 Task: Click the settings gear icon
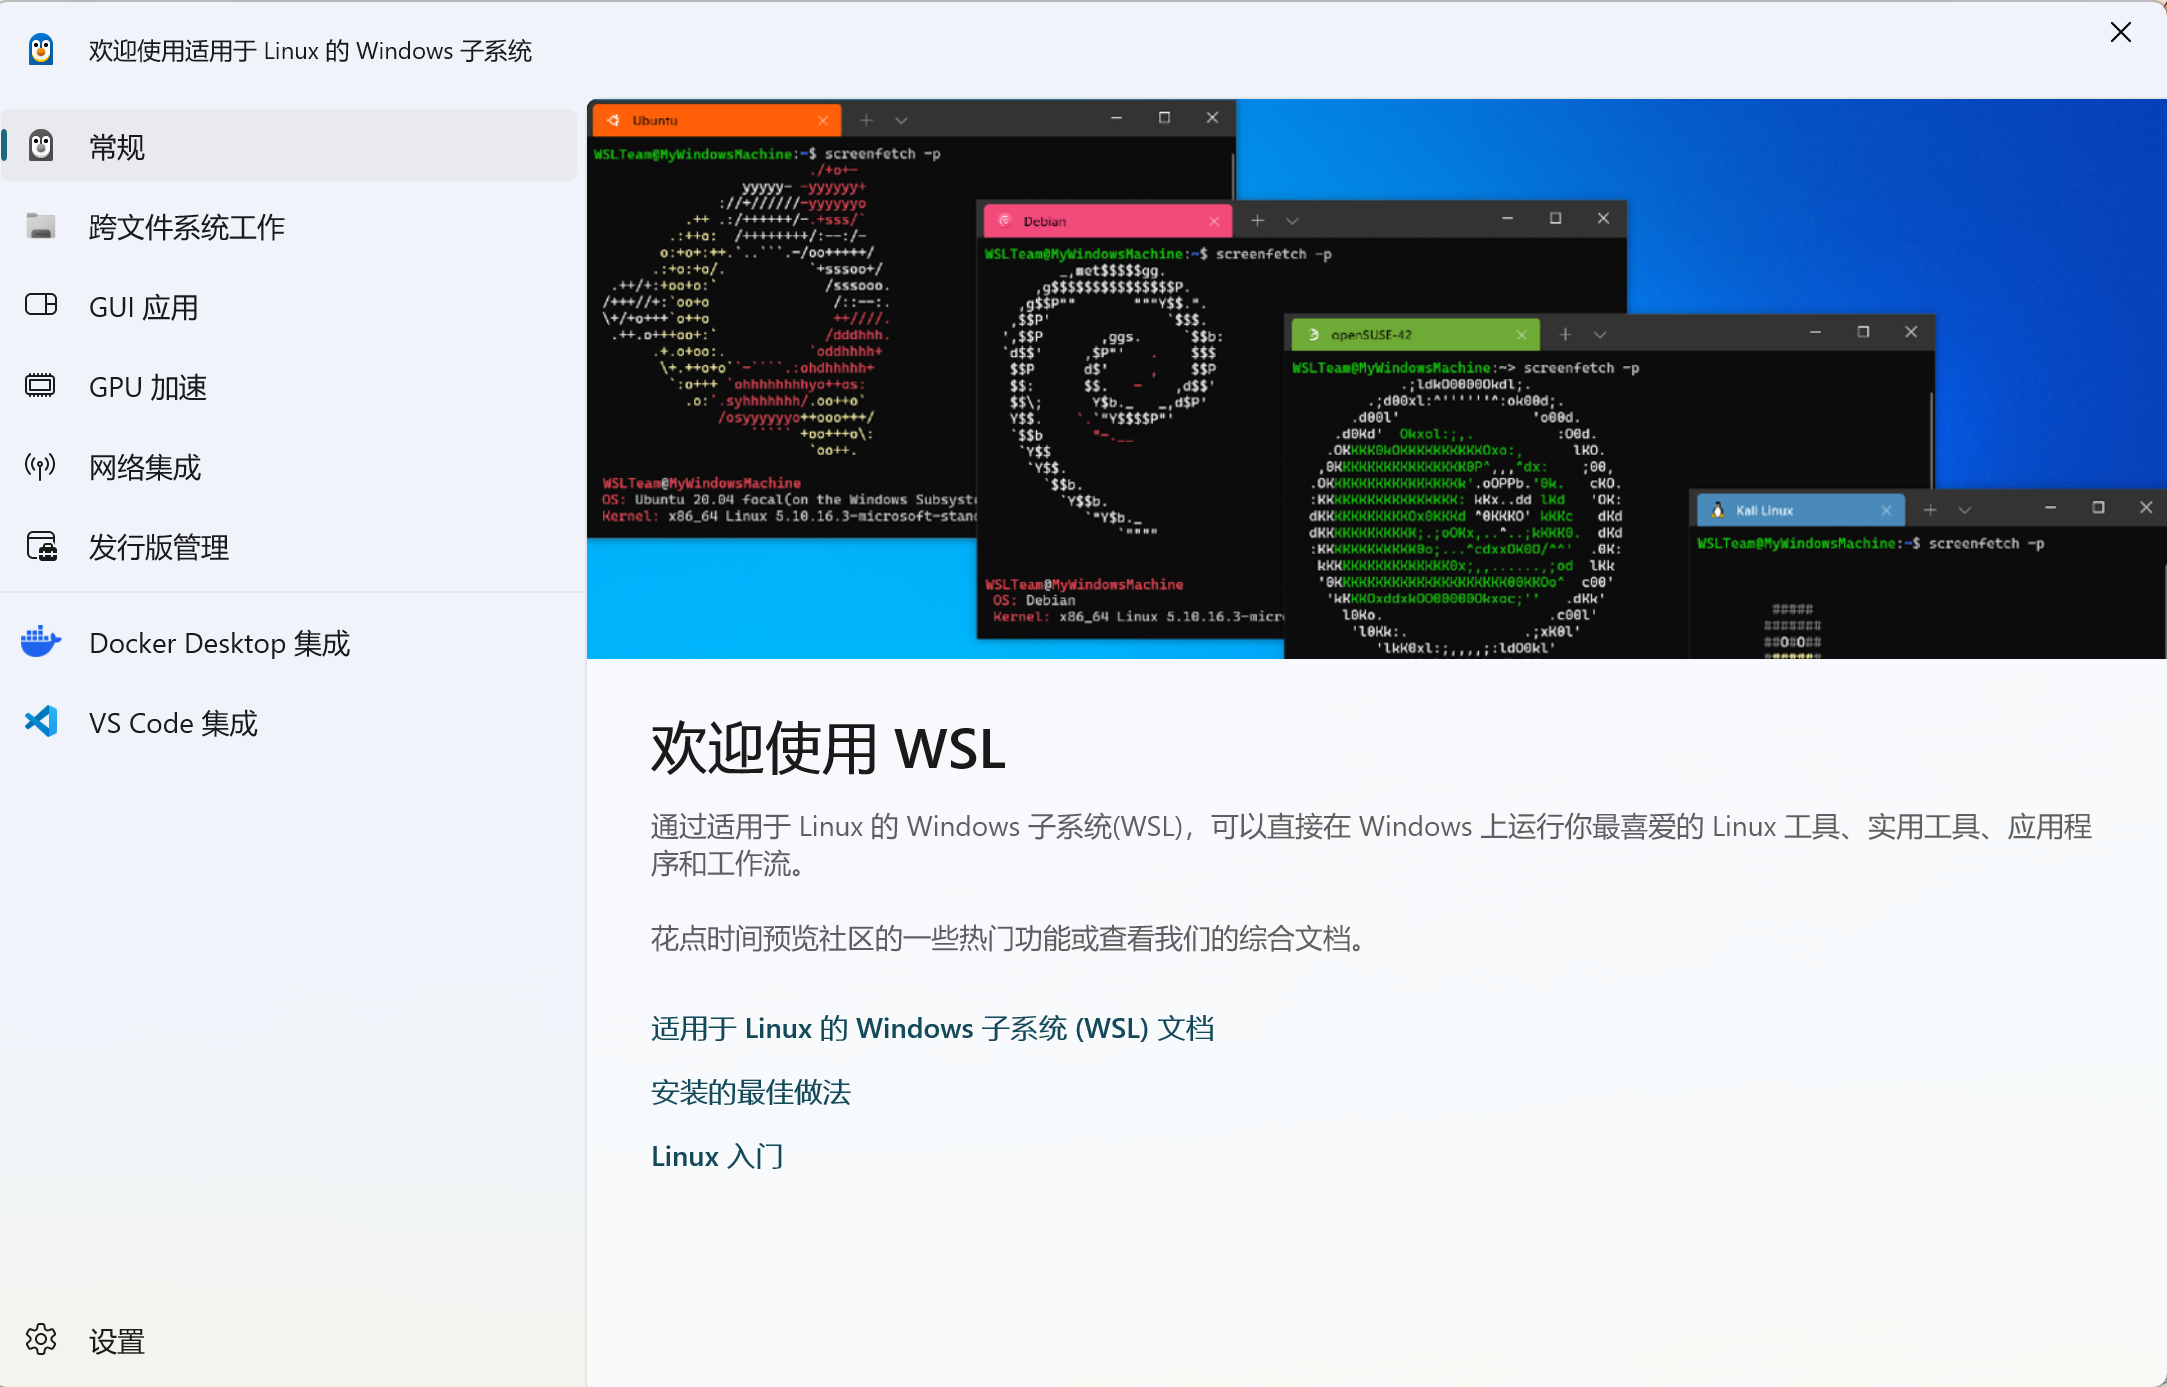[41, 1339]
